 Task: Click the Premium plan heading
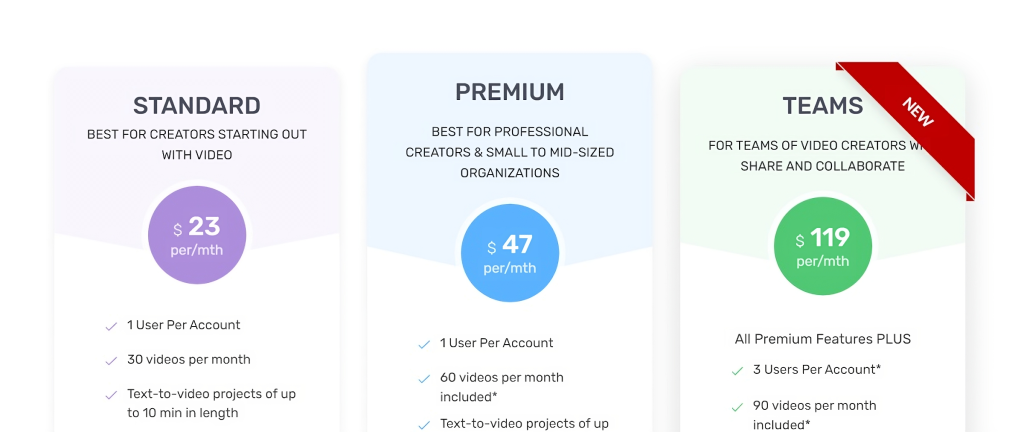(x=509, y=93)
